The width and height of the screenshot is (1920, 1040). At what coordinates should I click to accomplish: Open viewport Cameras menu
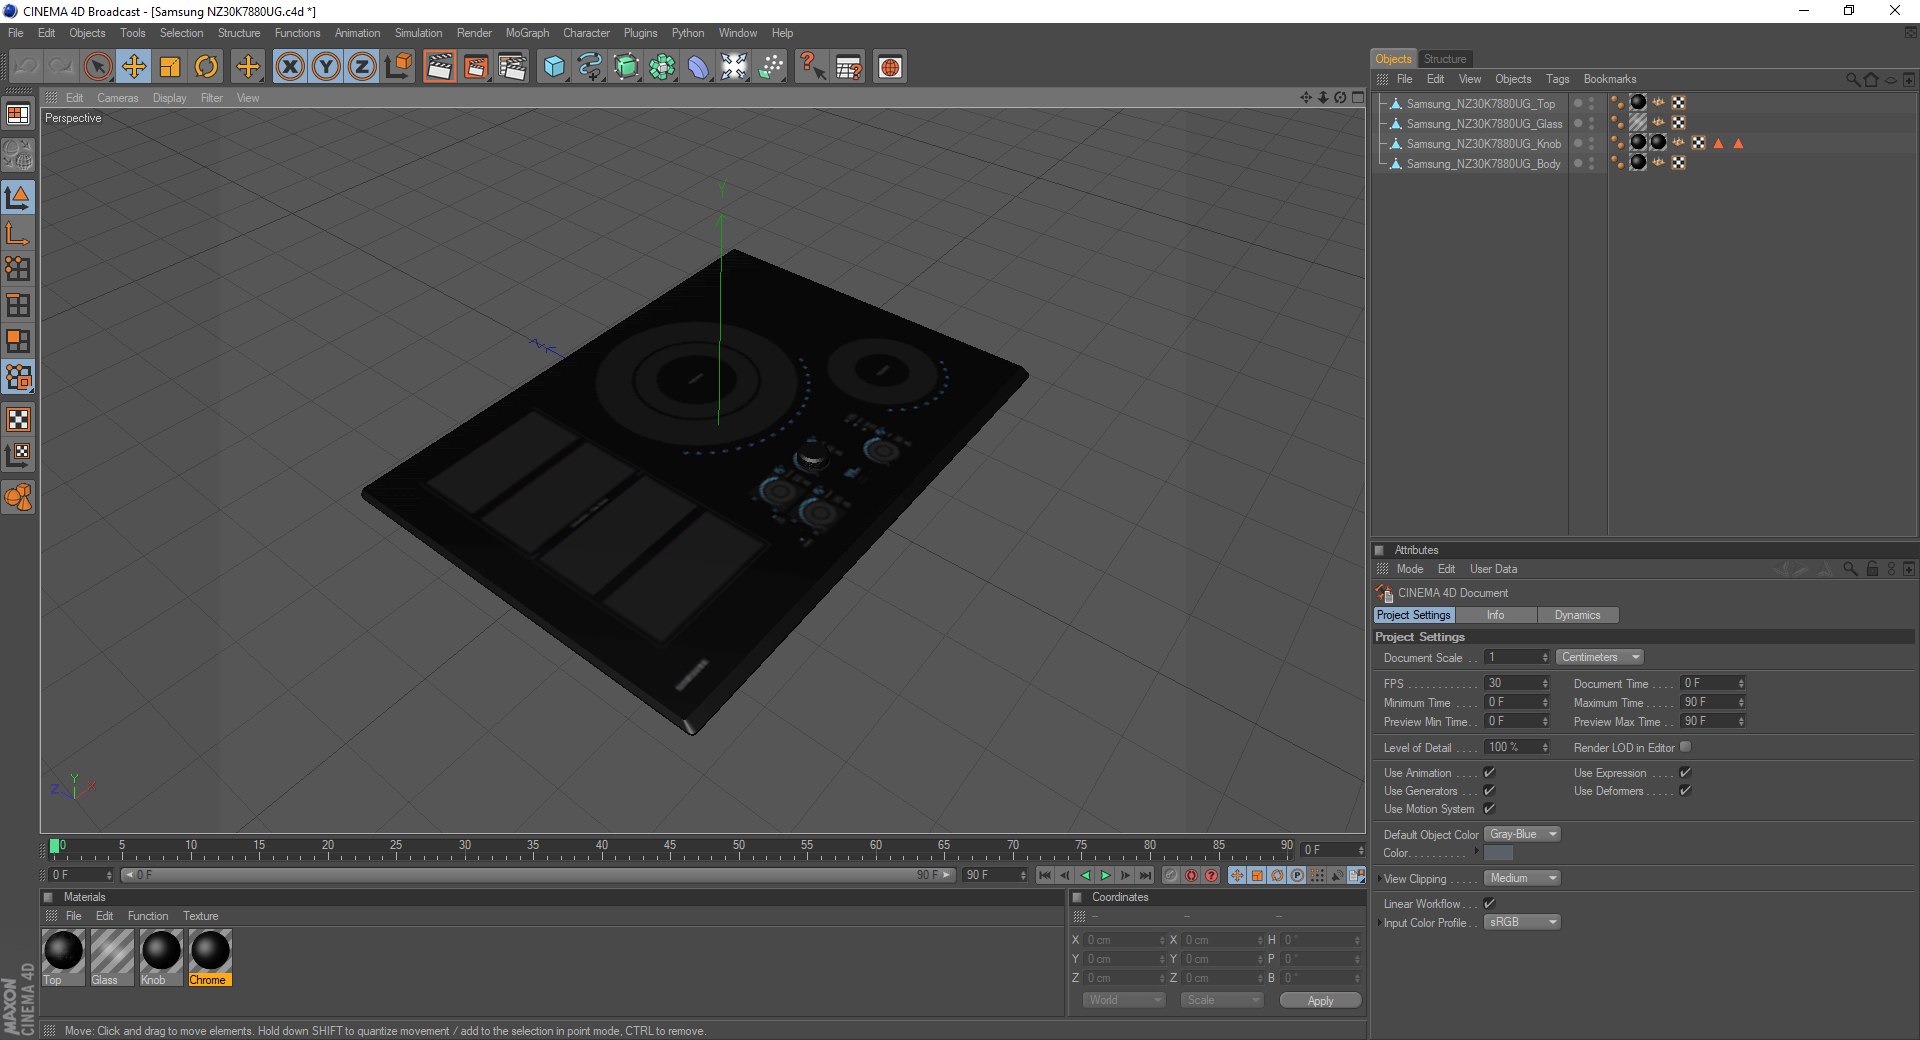coord(118,98)
